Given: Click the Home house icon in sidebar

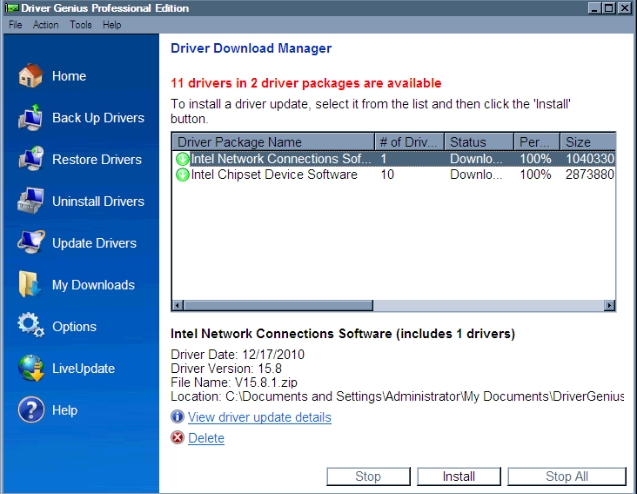Looking at the screenshot, I should tap(31, 76).
